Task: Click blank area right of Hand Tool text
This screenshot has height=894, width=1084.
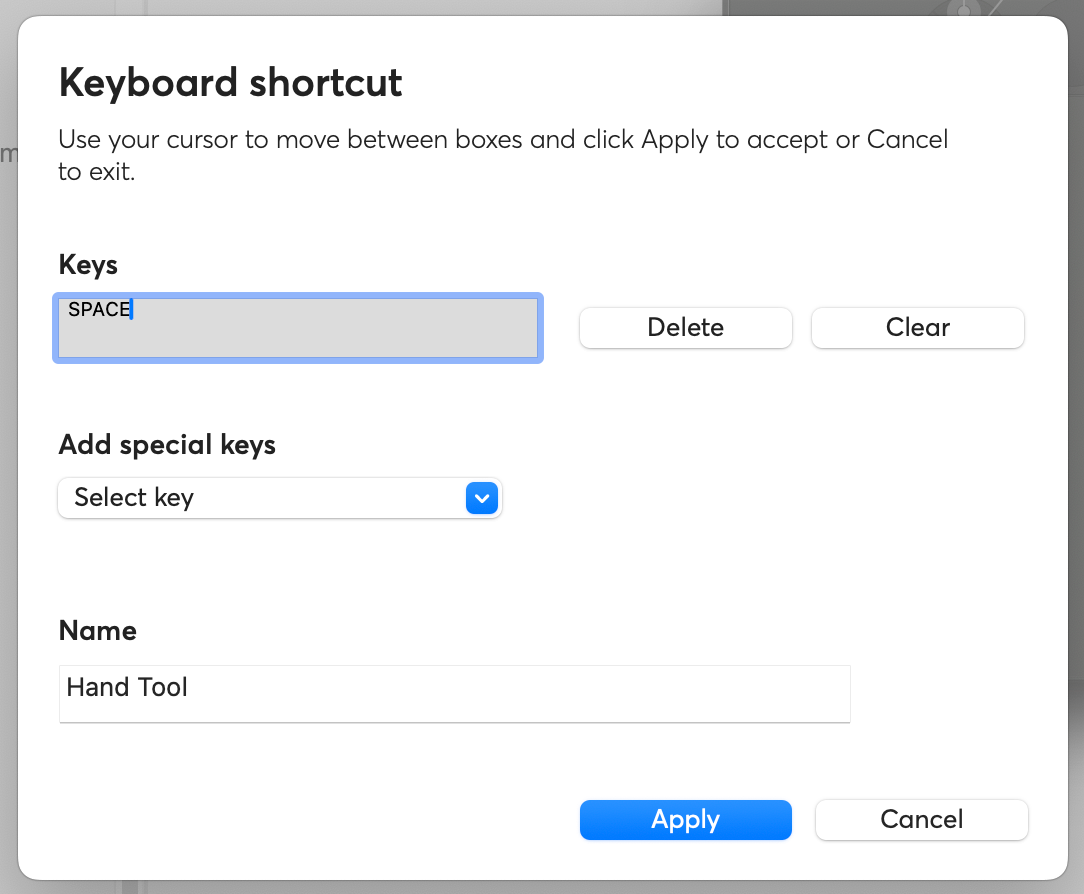Action: pos(518,694)
